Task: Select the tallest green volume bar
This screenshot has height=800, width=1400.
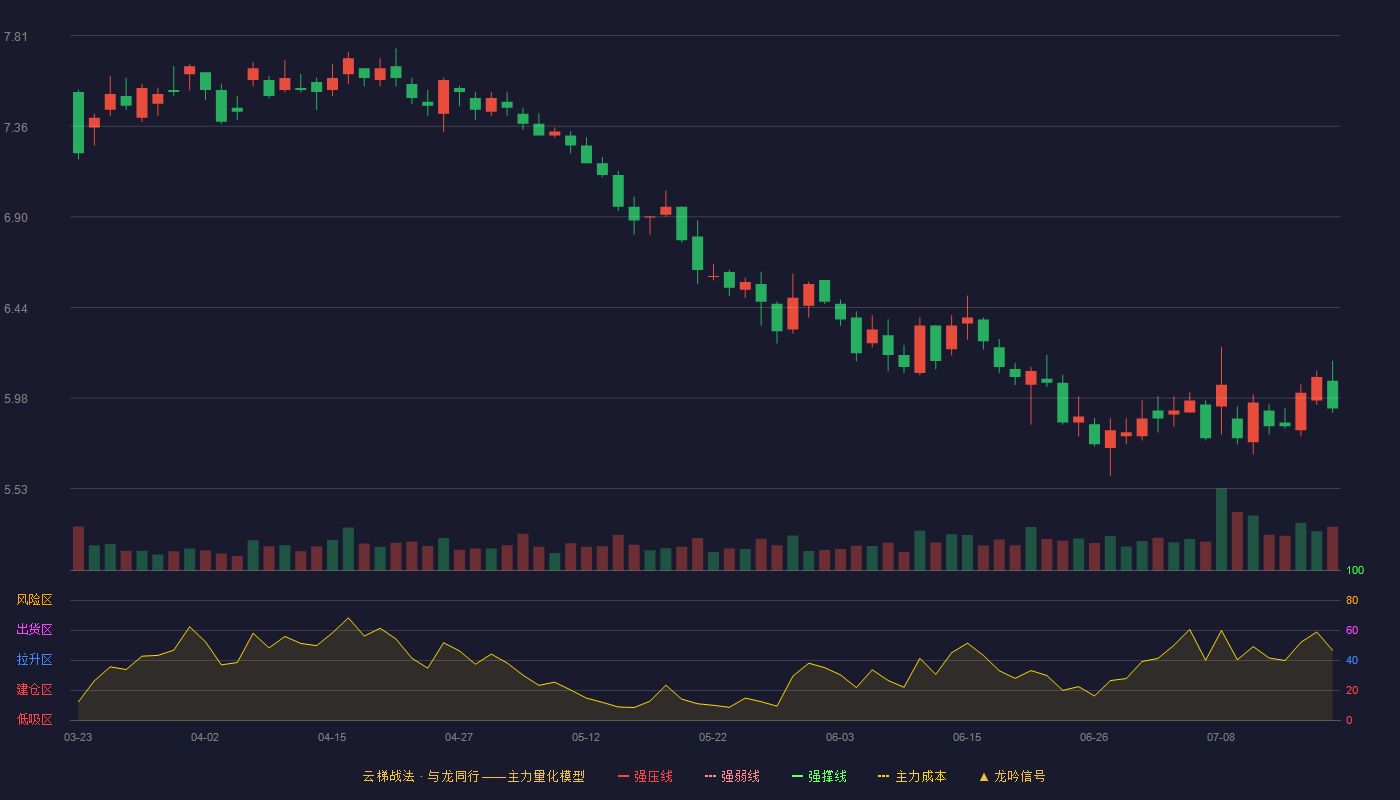Action: [x=1221, y=529]
